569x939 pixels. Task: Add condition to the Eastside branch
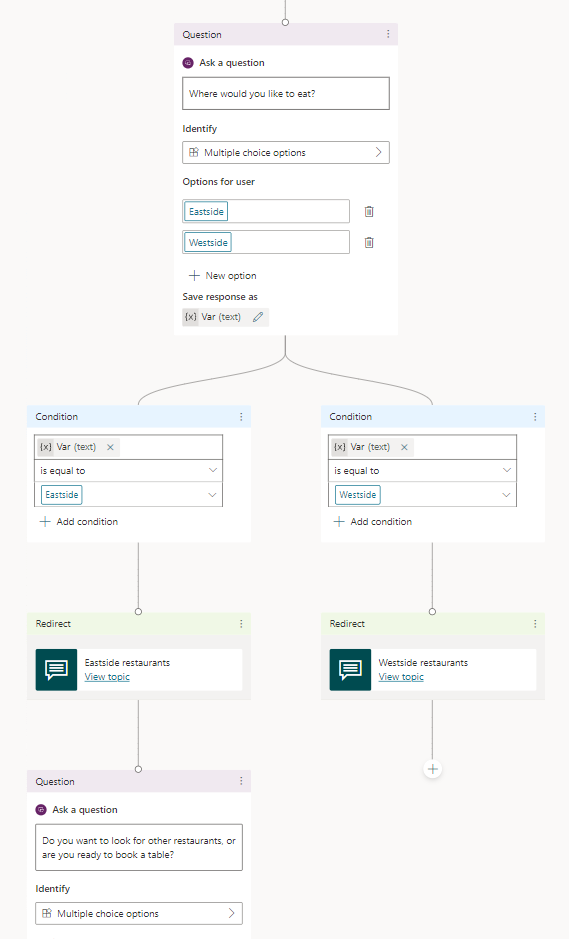pos(79,522)
